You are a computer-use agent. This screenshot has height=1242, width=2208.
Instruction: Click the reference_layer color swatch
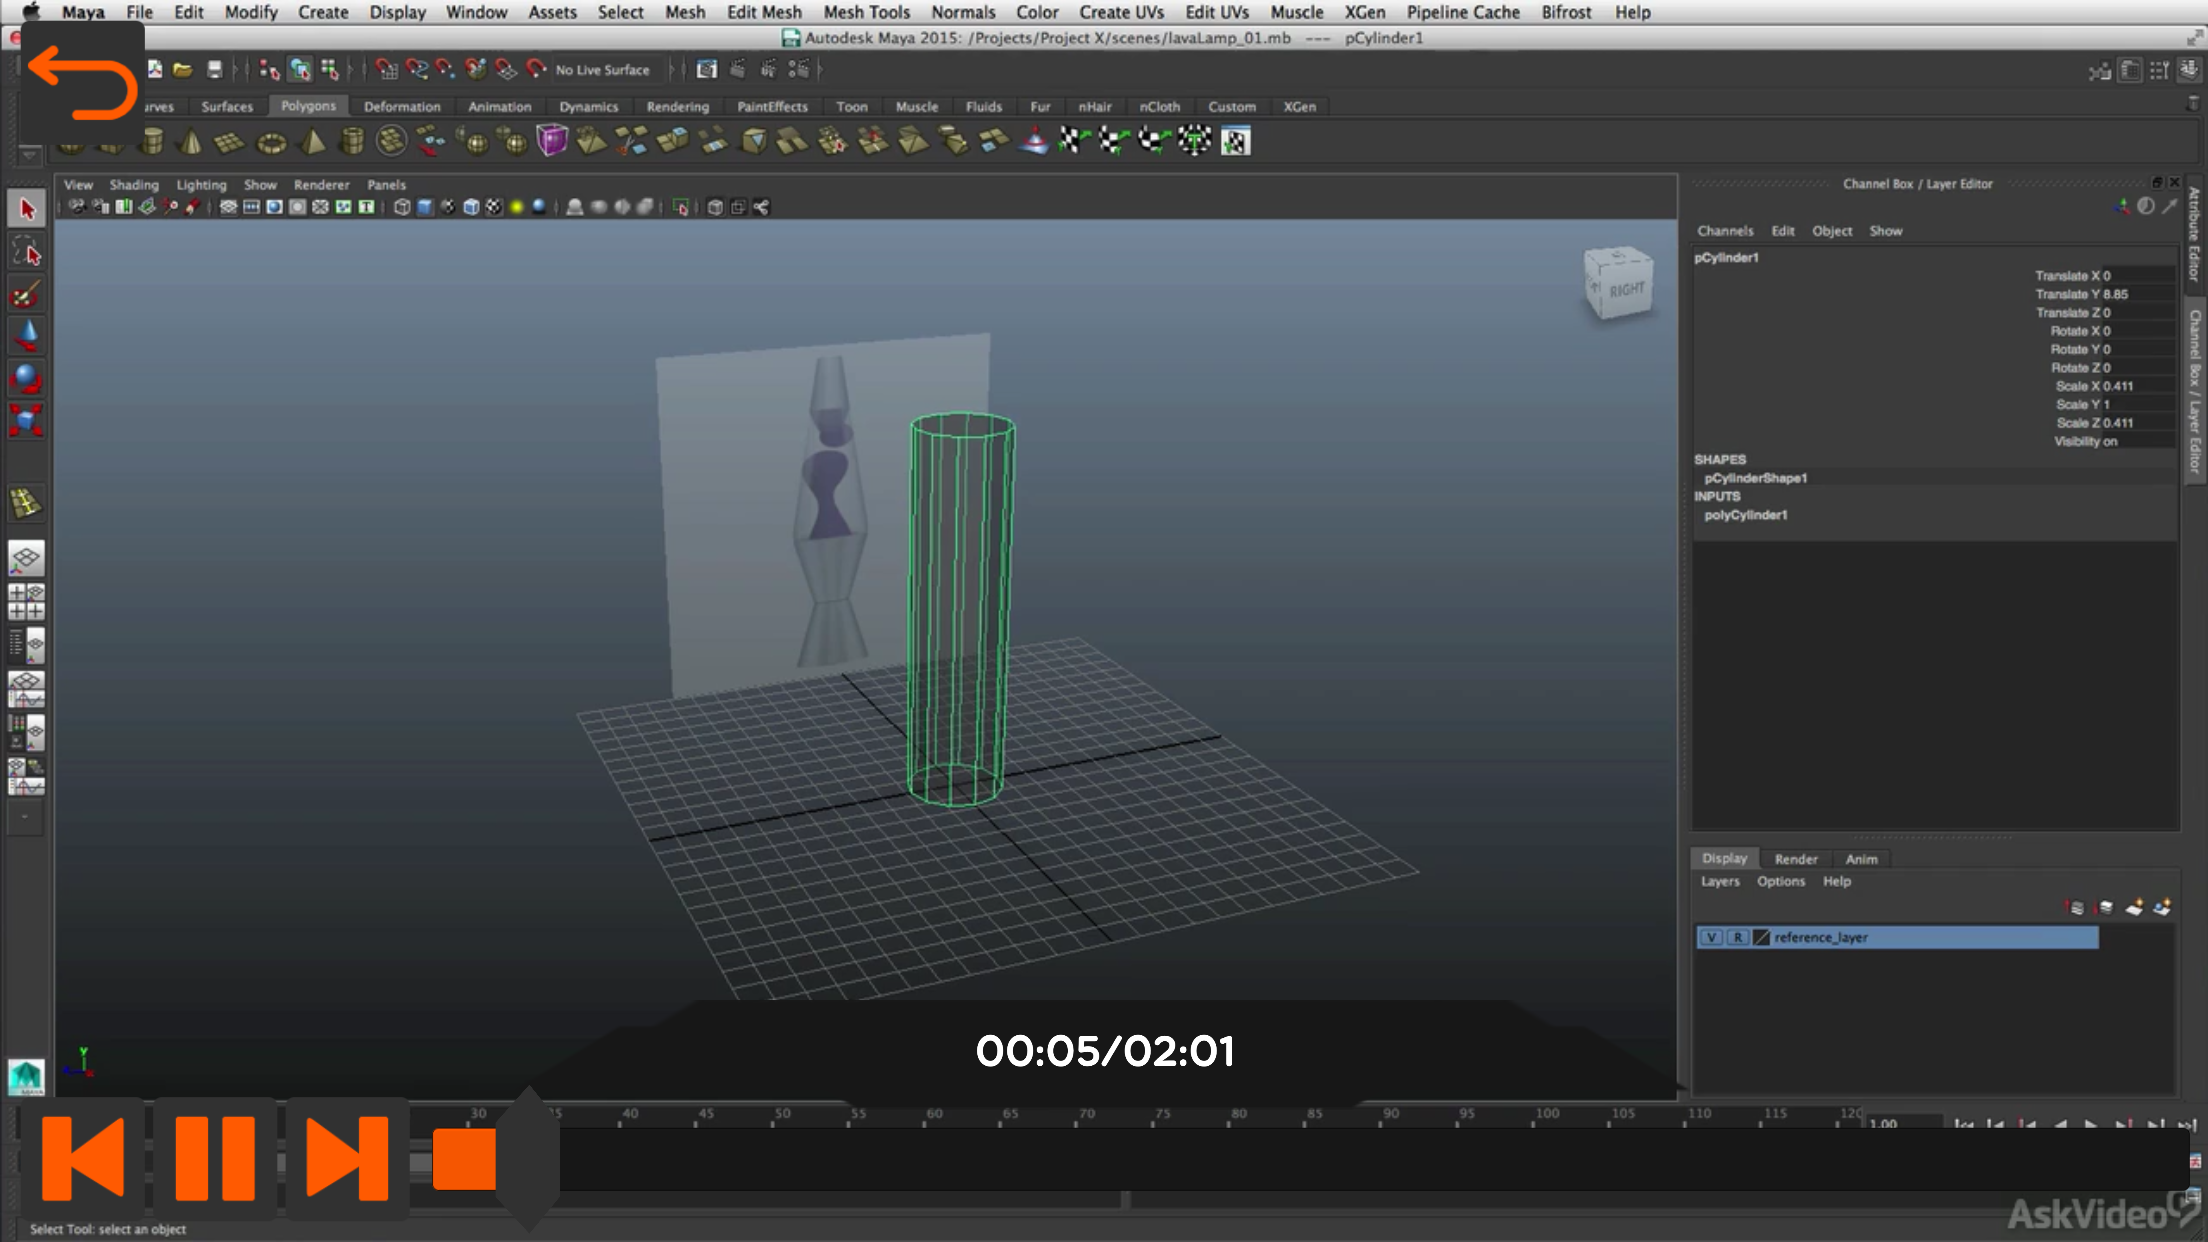click(1762, 937)
